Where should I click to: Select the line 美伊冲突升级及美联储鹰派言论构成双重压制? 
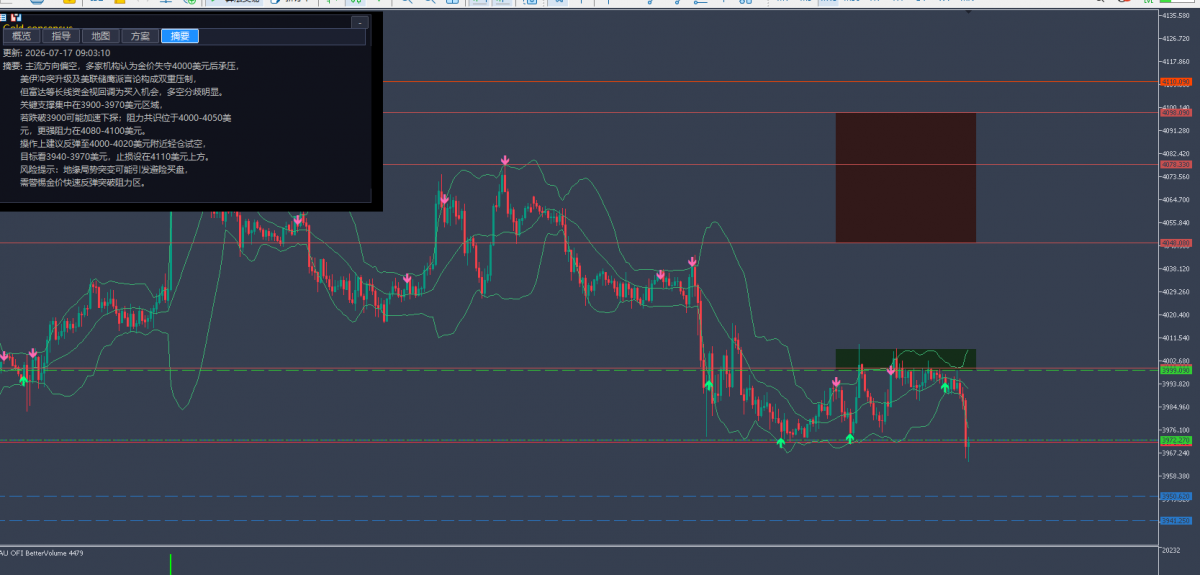108,79
